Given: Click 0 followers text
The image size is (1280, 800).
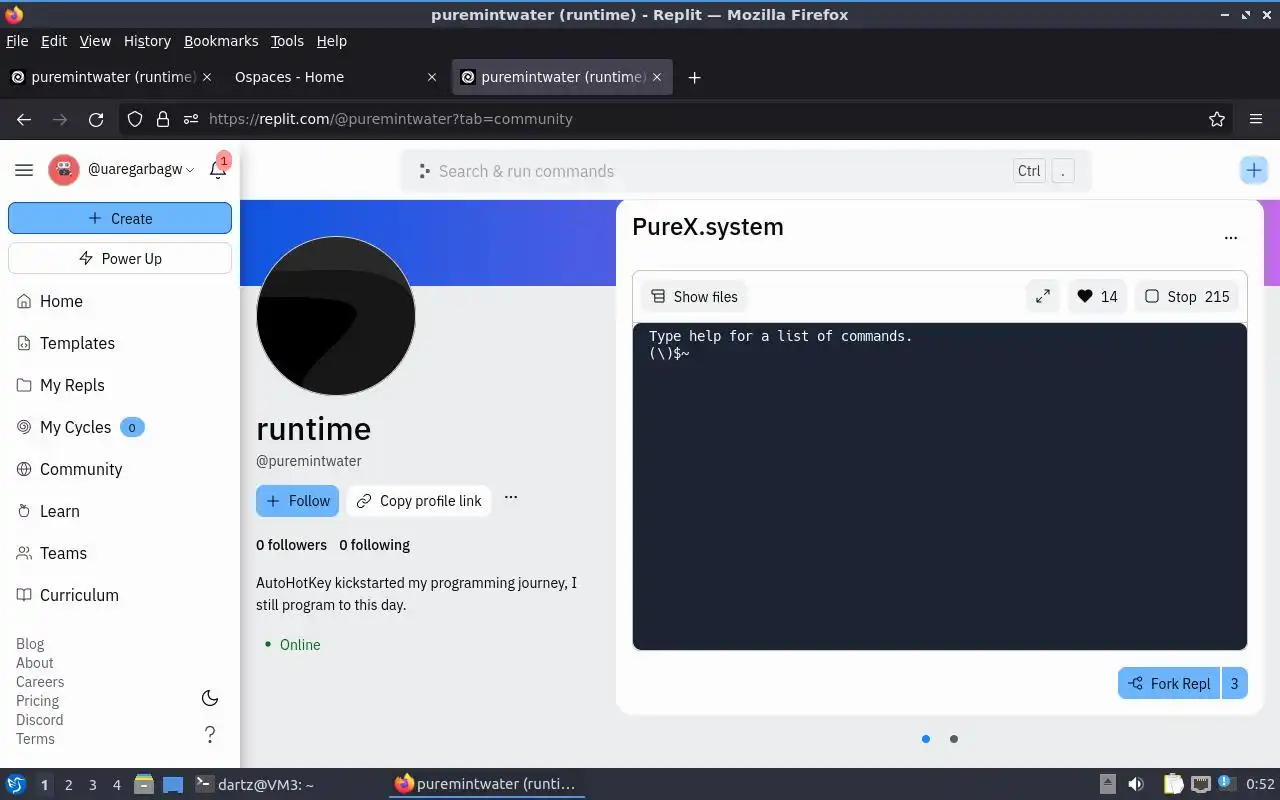Looking at the screenshot, I should (291, 545).
